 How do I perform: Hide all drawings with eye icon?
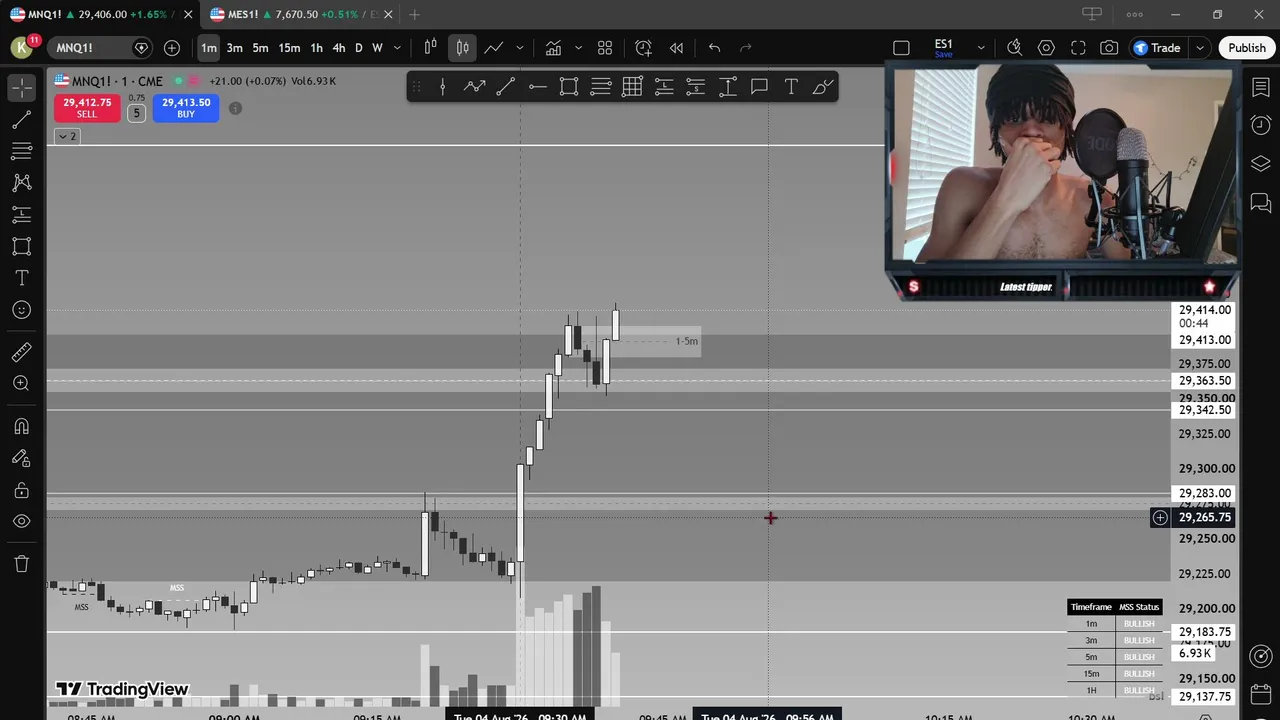[x=21, y=522]
